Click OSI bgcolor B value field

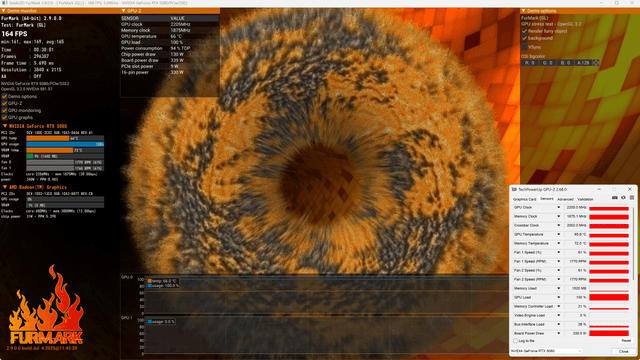point(565,63)
